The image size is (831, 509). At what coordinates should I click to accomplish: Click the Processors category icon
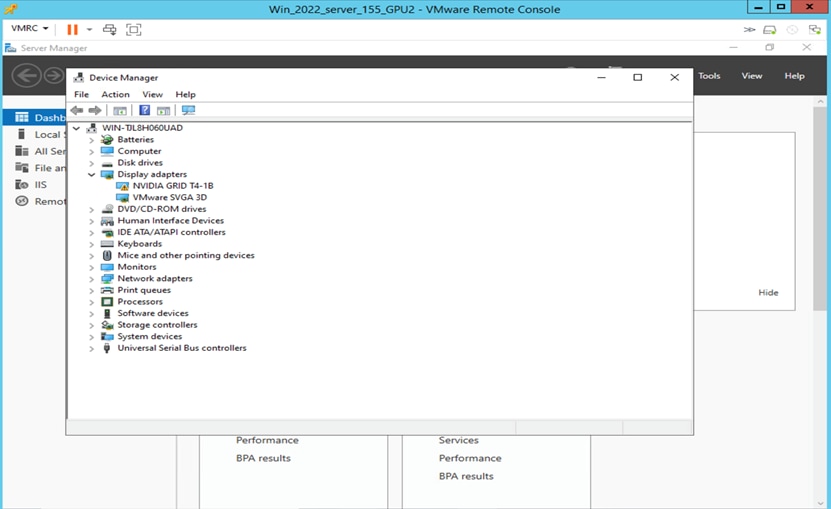click(107, 302)
